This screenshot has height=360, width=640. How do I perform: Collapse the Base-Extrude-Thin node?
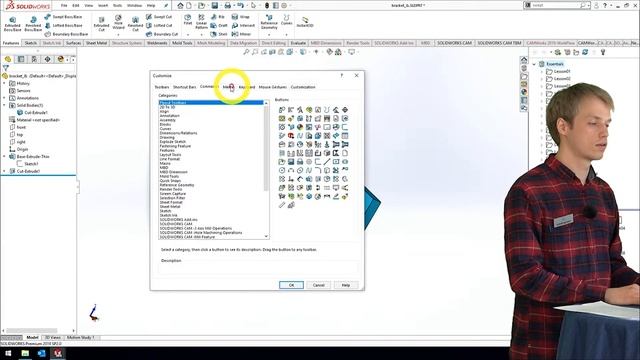point(4,156)
